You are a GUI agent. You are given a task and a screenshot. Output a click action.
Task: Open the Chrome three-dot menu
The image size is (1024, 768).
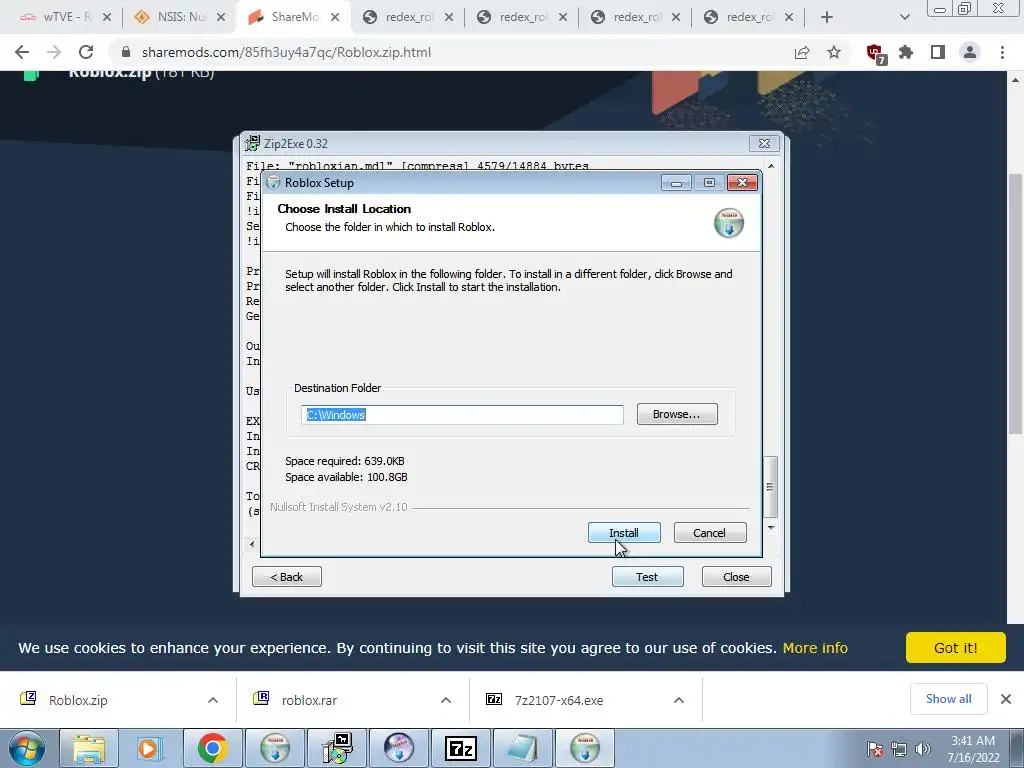(x=1002, y=52)
